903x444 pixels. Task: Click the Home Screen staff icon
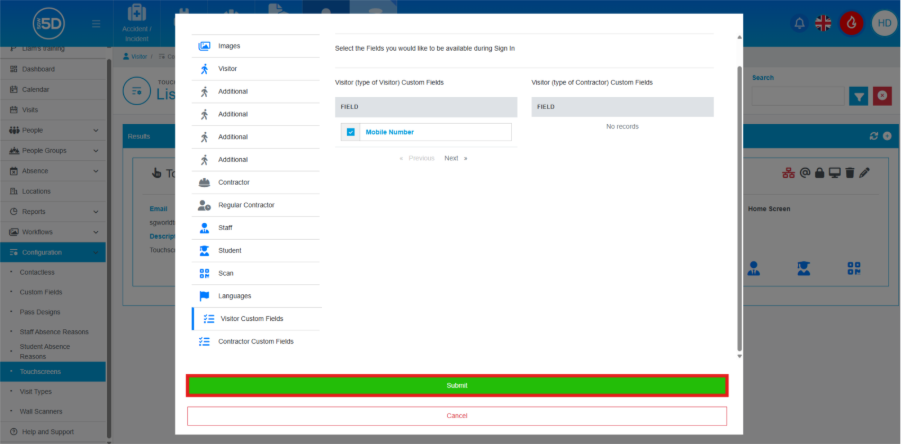pos(754,268)
